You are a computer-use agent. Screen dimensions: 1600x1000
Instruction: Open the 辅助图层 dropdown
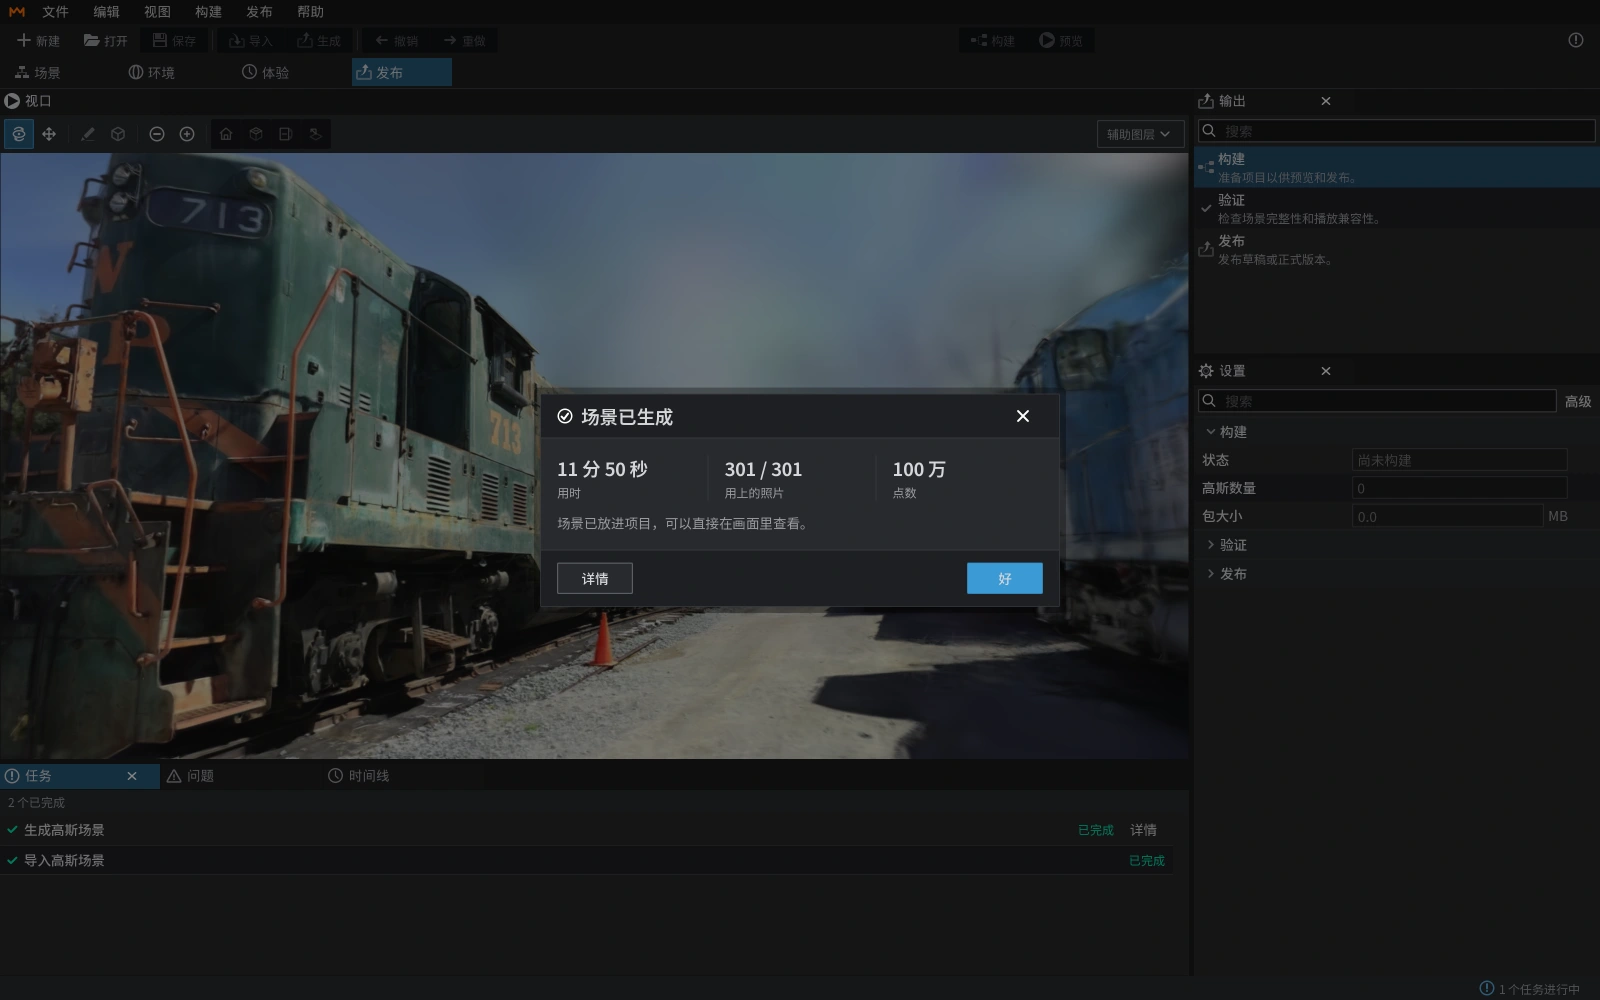[1140, 134]
